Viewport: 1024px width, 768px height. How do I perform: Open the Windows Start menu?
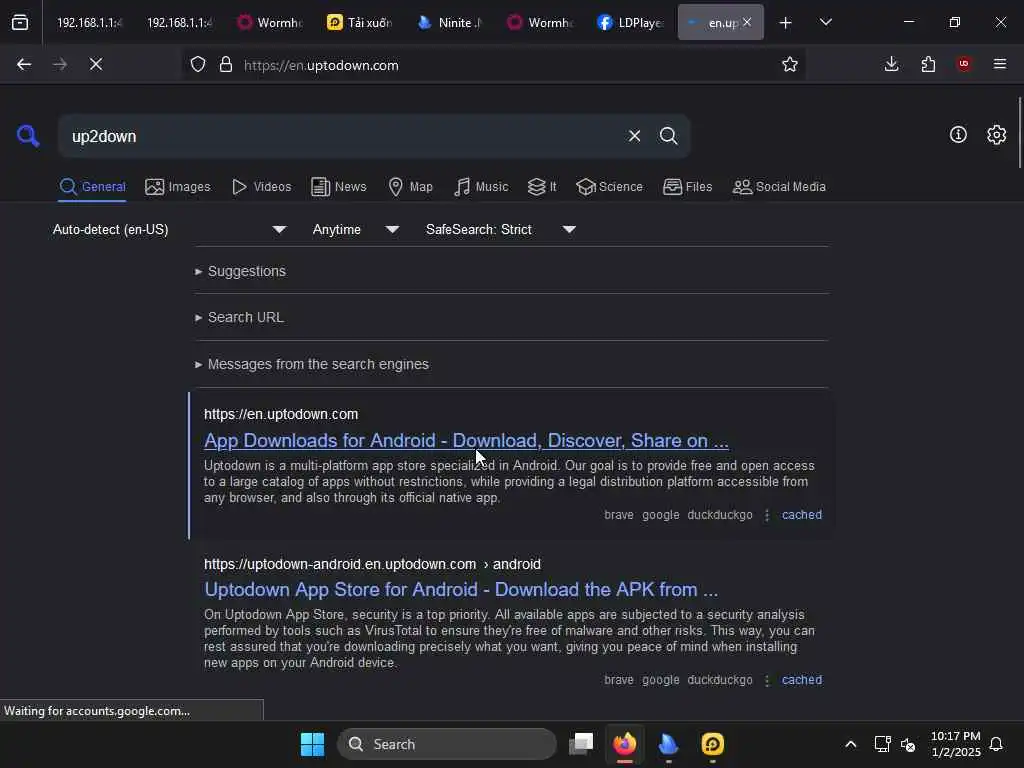coord(312,744)
